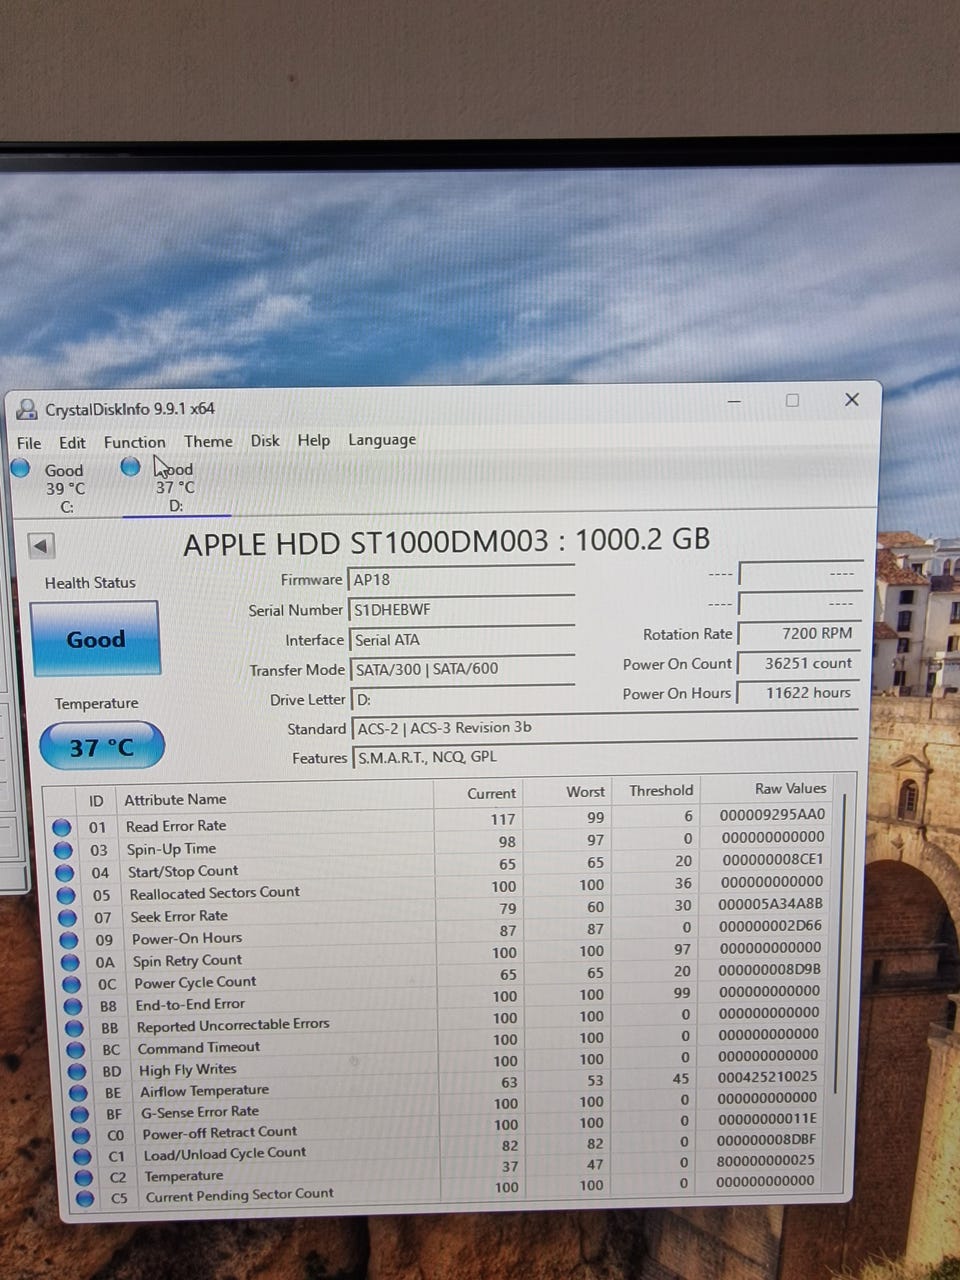Viewport: 960px width, 1280px height.
Task: Click the CrystalDiskInfo title bar app icon
Action: (x=27, y=408)
